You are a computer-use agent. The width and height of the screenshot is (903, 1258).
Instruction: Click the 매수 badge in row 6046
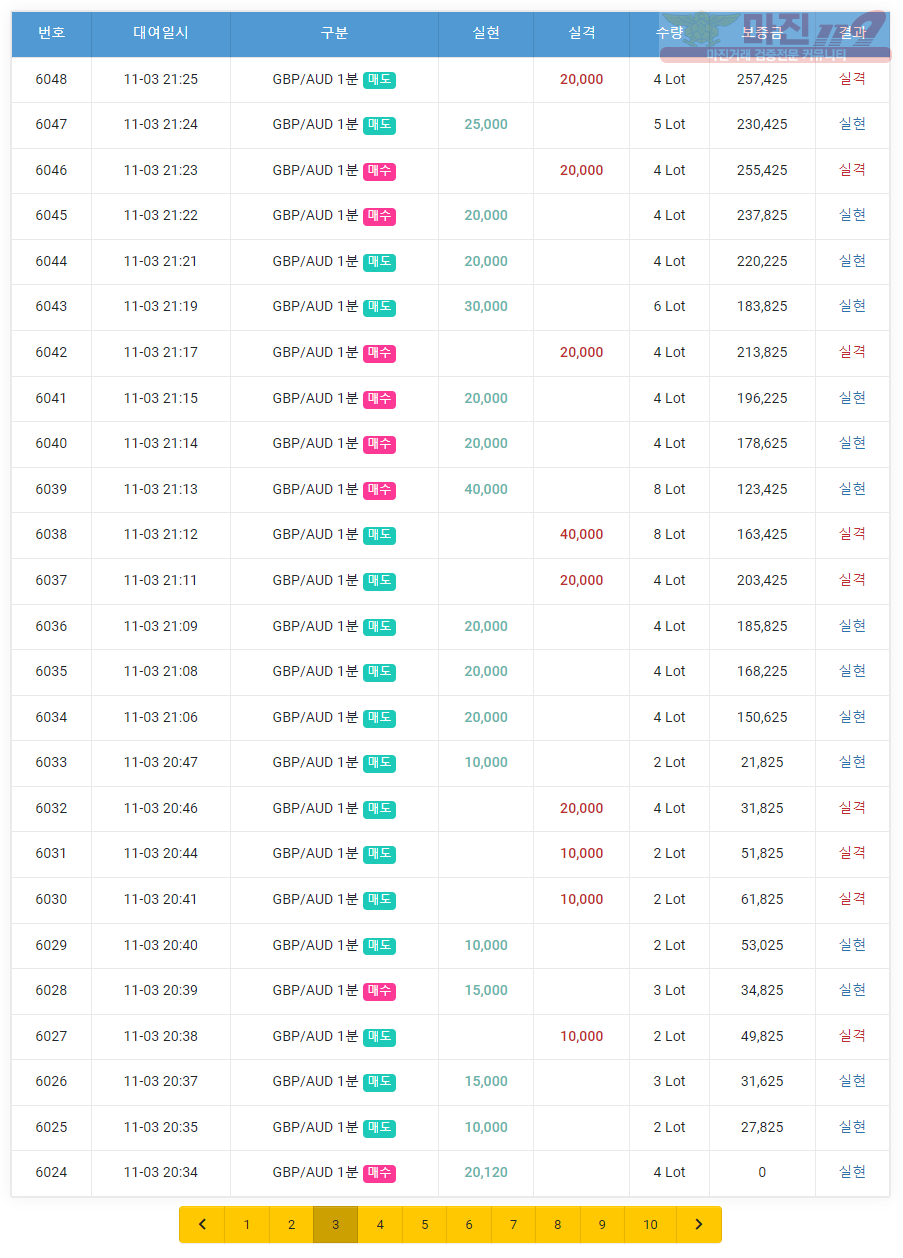tap(379, 171)
